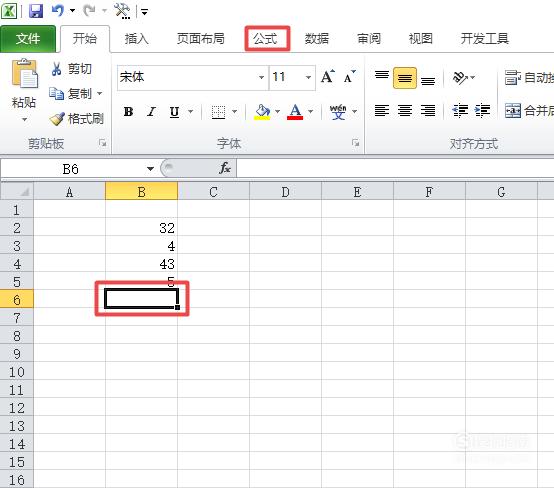Click the cell borders icon
The width and height of the screenshot is (554, 488).
218,112
